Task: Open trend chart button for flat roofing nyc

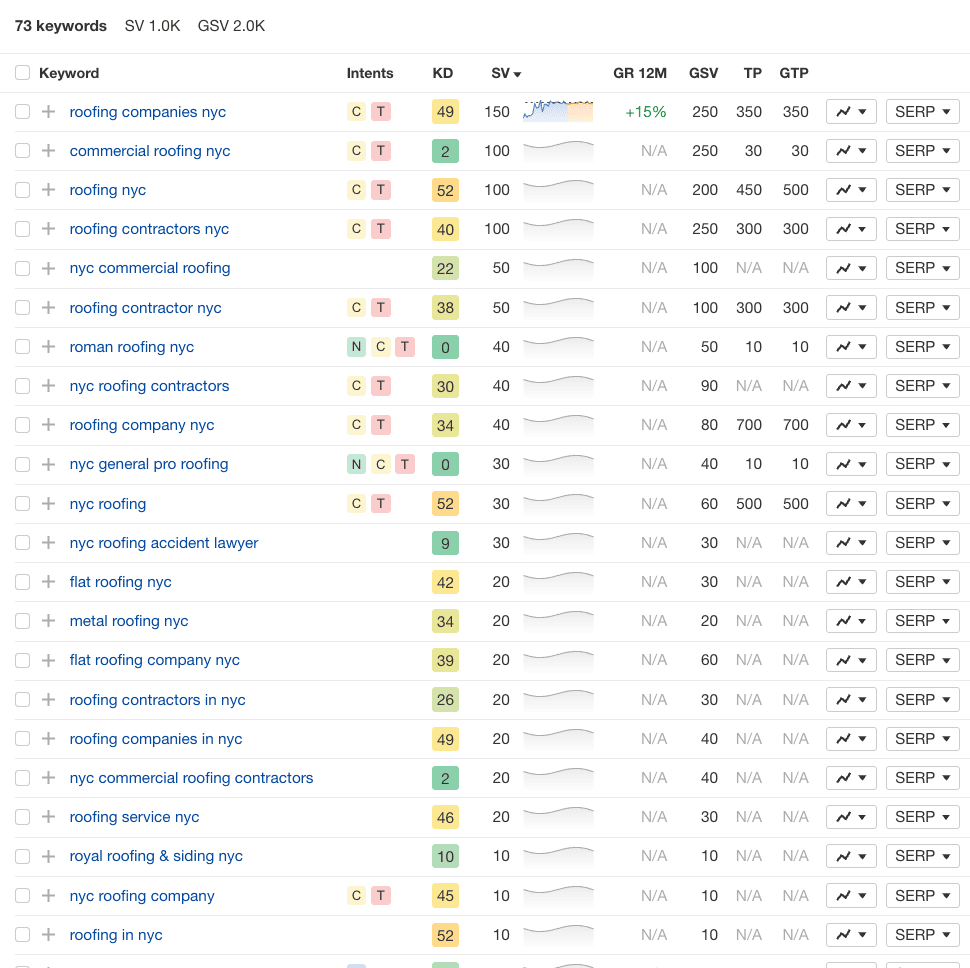Action: (851, 582)
